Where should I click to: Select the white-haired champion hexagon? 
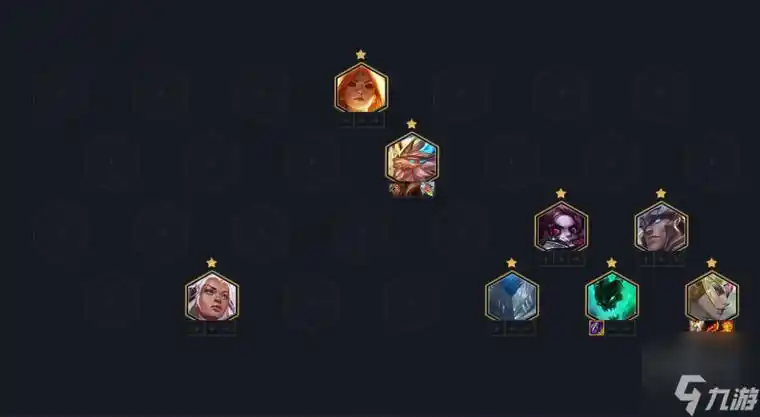tap(212, 296)
